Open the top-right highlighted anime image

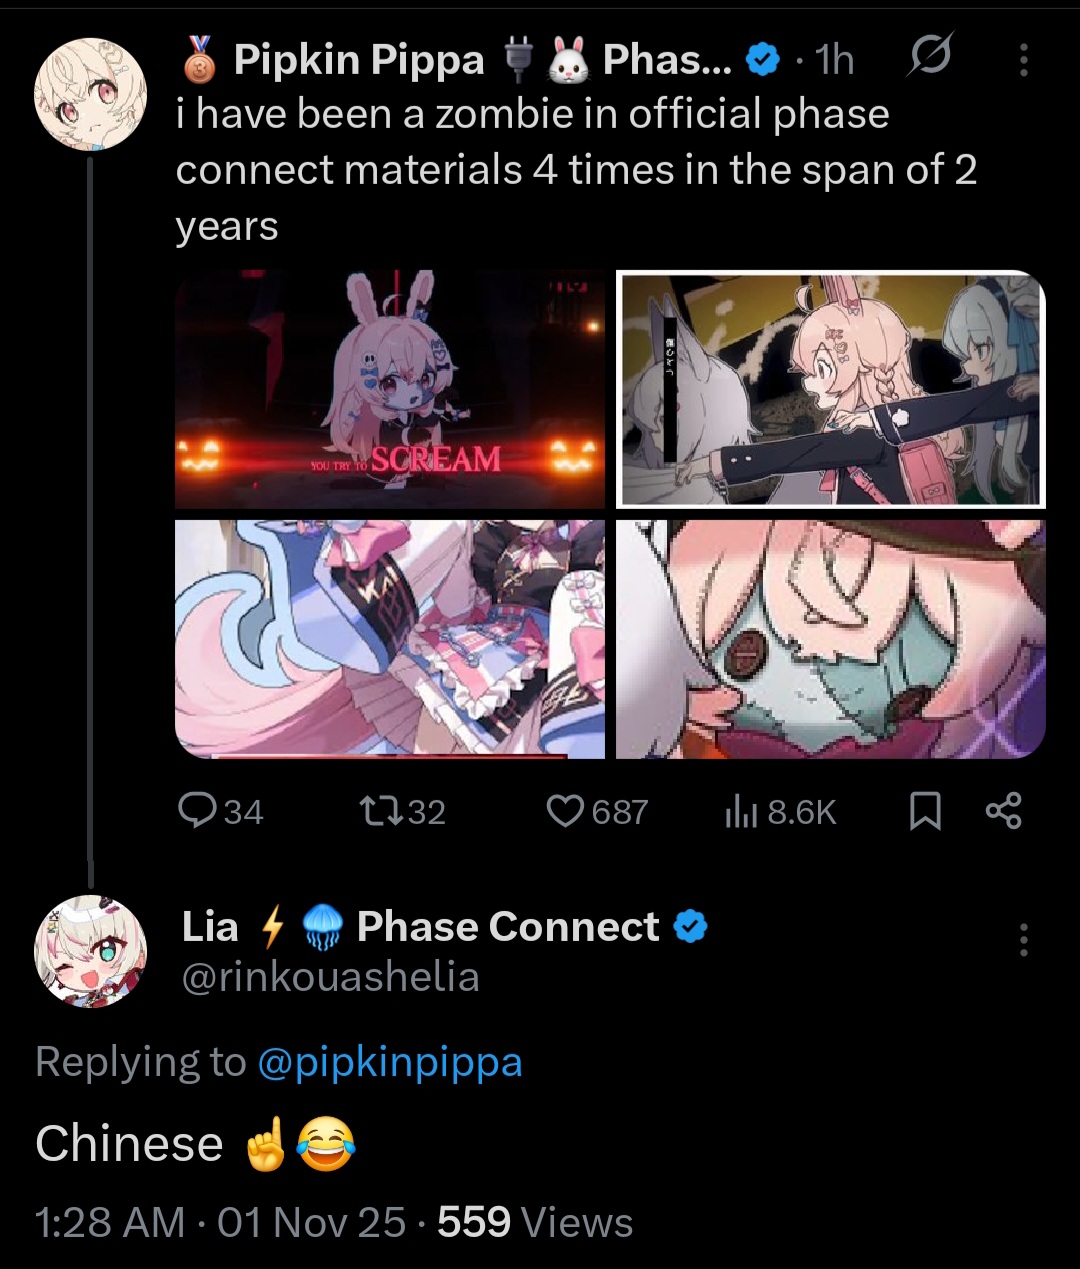(831, 389)
